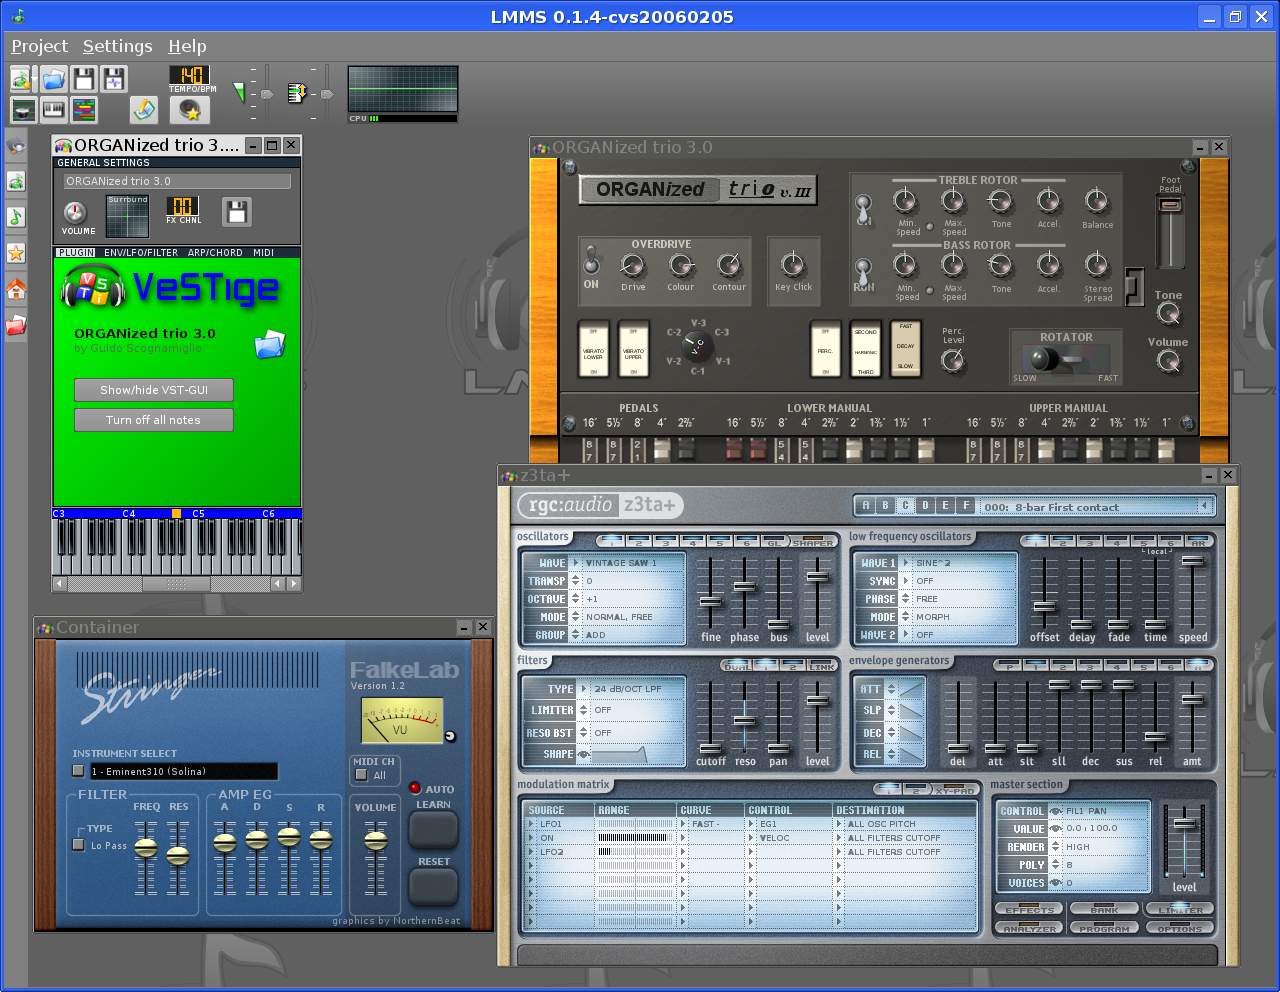The height and width of the screenshot is (992, 1280).
Task: Open the LFO WAVE 1 selector arrow
Action: tap(906, 563)
